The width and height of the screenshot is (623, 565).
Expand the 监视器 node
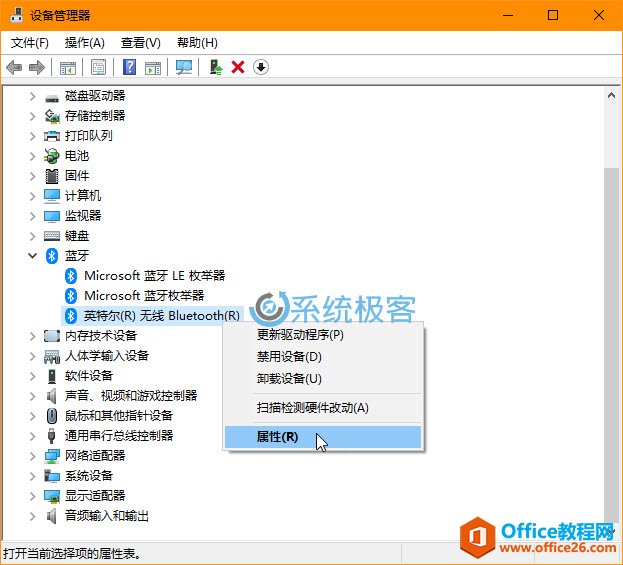[33, 216]
